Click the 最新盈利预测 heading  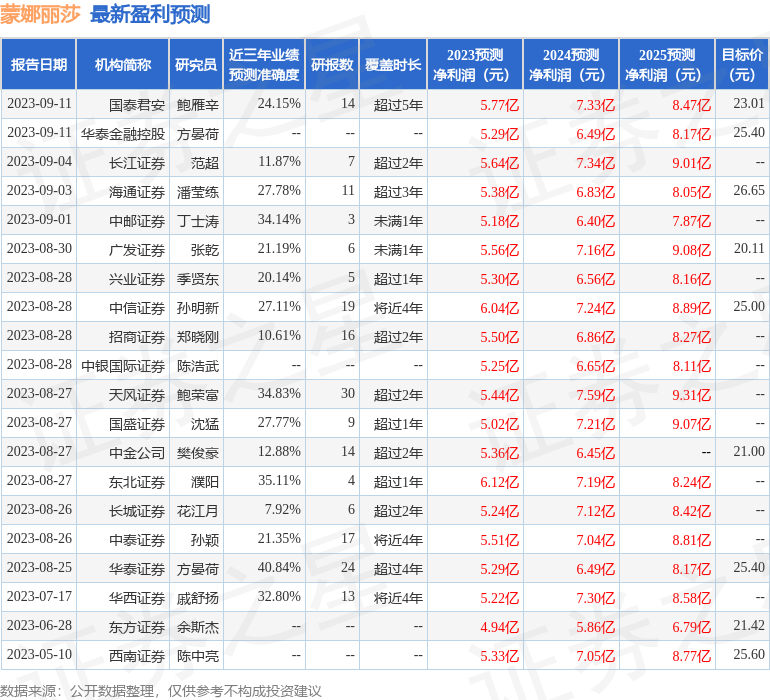(150, 14)
